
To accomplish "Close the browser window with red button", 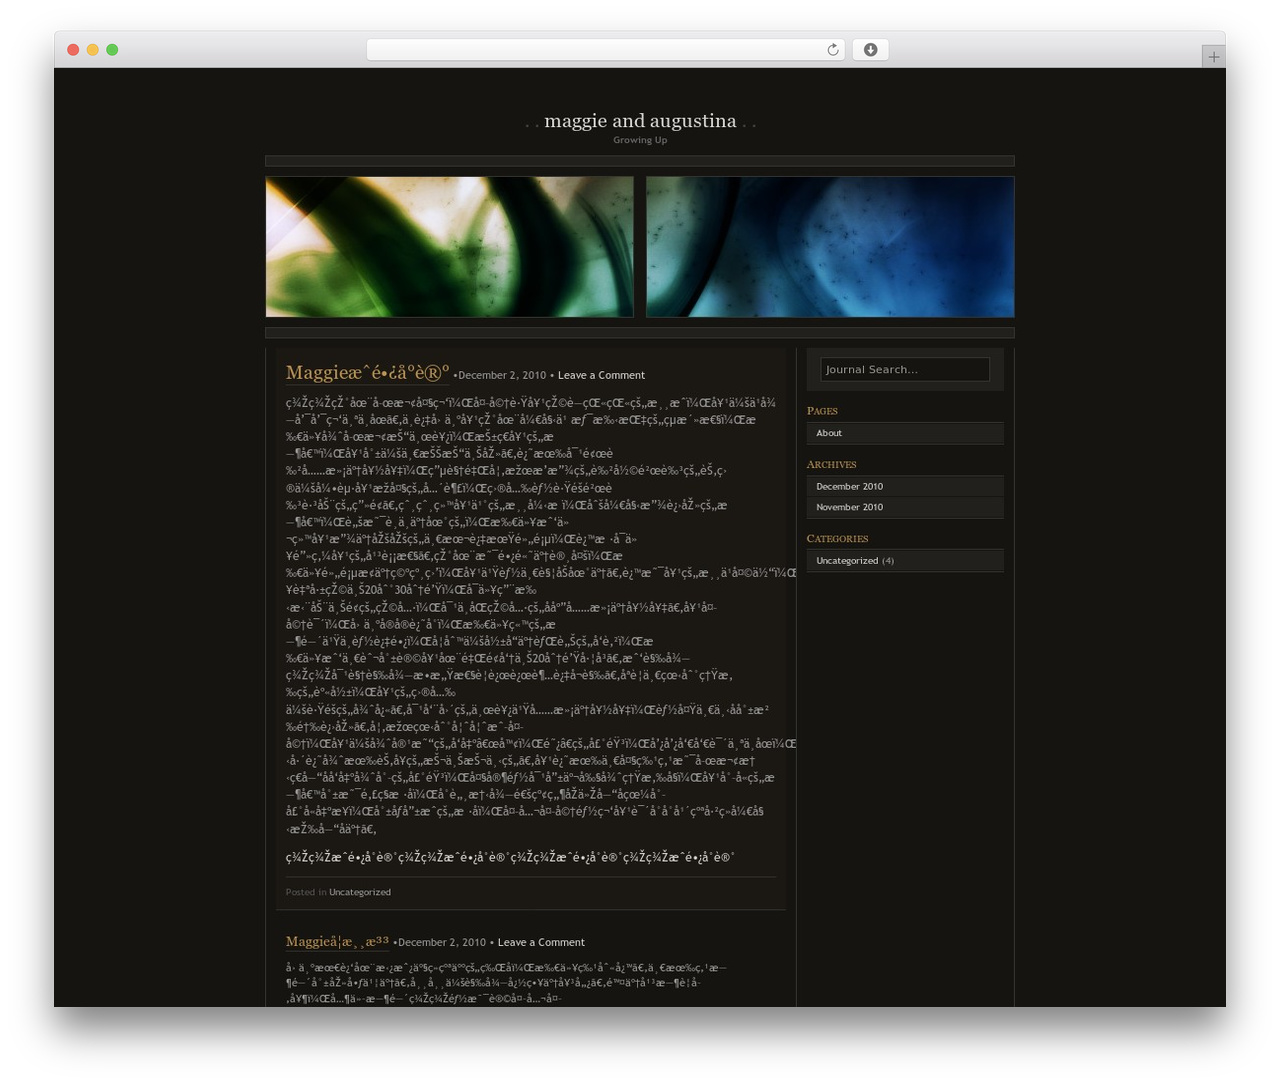I will point(73,50).
